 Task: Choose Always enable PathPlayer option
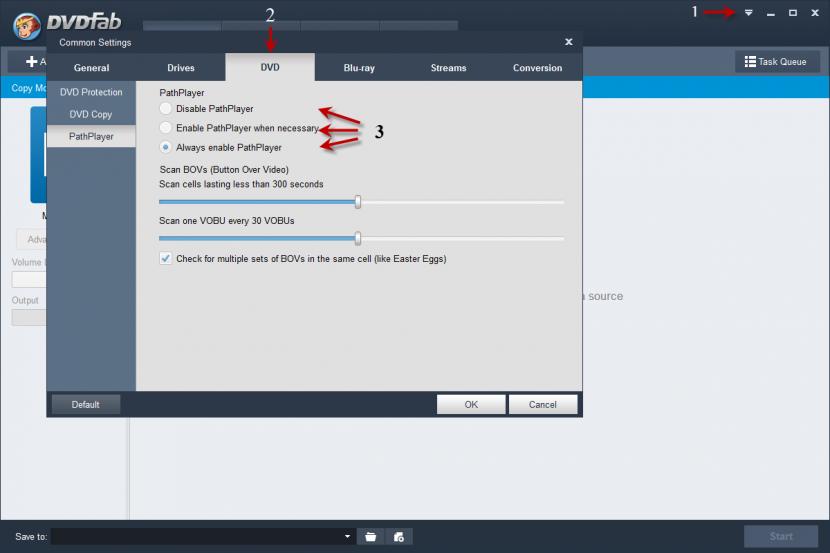pos(166,147)
